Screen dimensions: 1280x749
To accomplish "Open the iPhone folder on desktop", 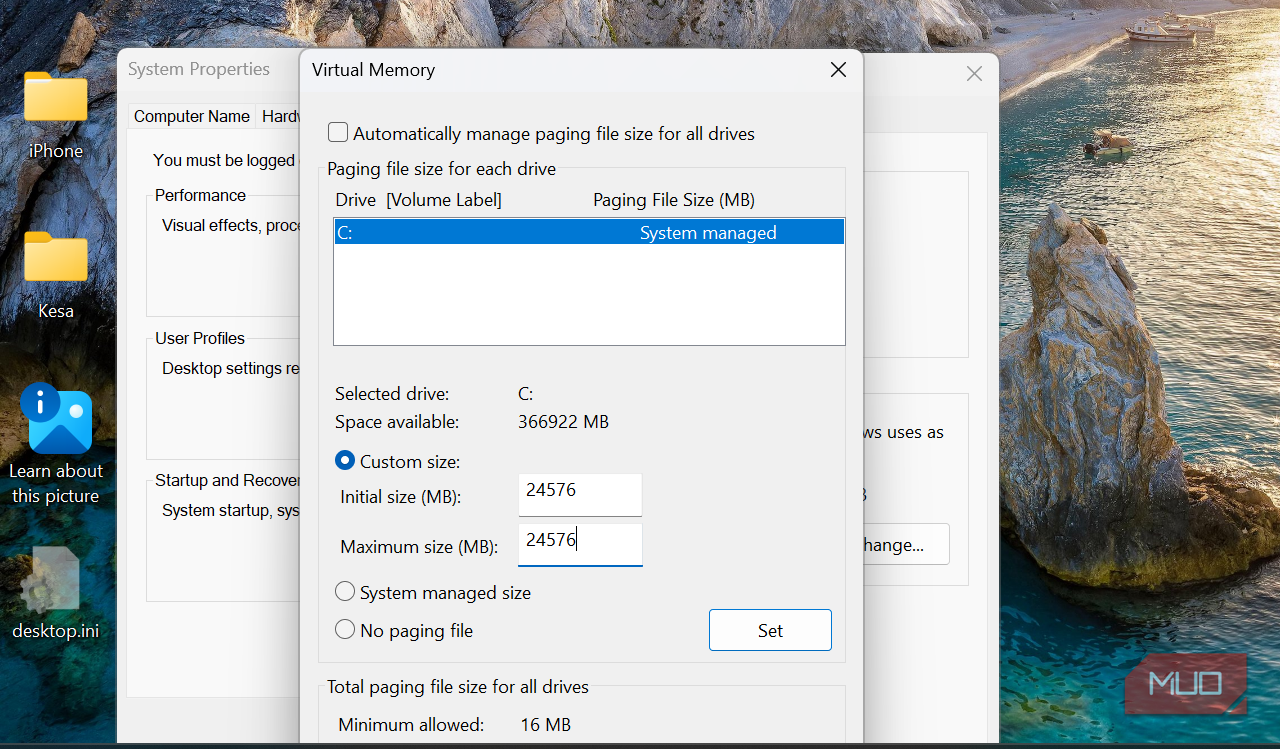I will (x=56, y=98).
